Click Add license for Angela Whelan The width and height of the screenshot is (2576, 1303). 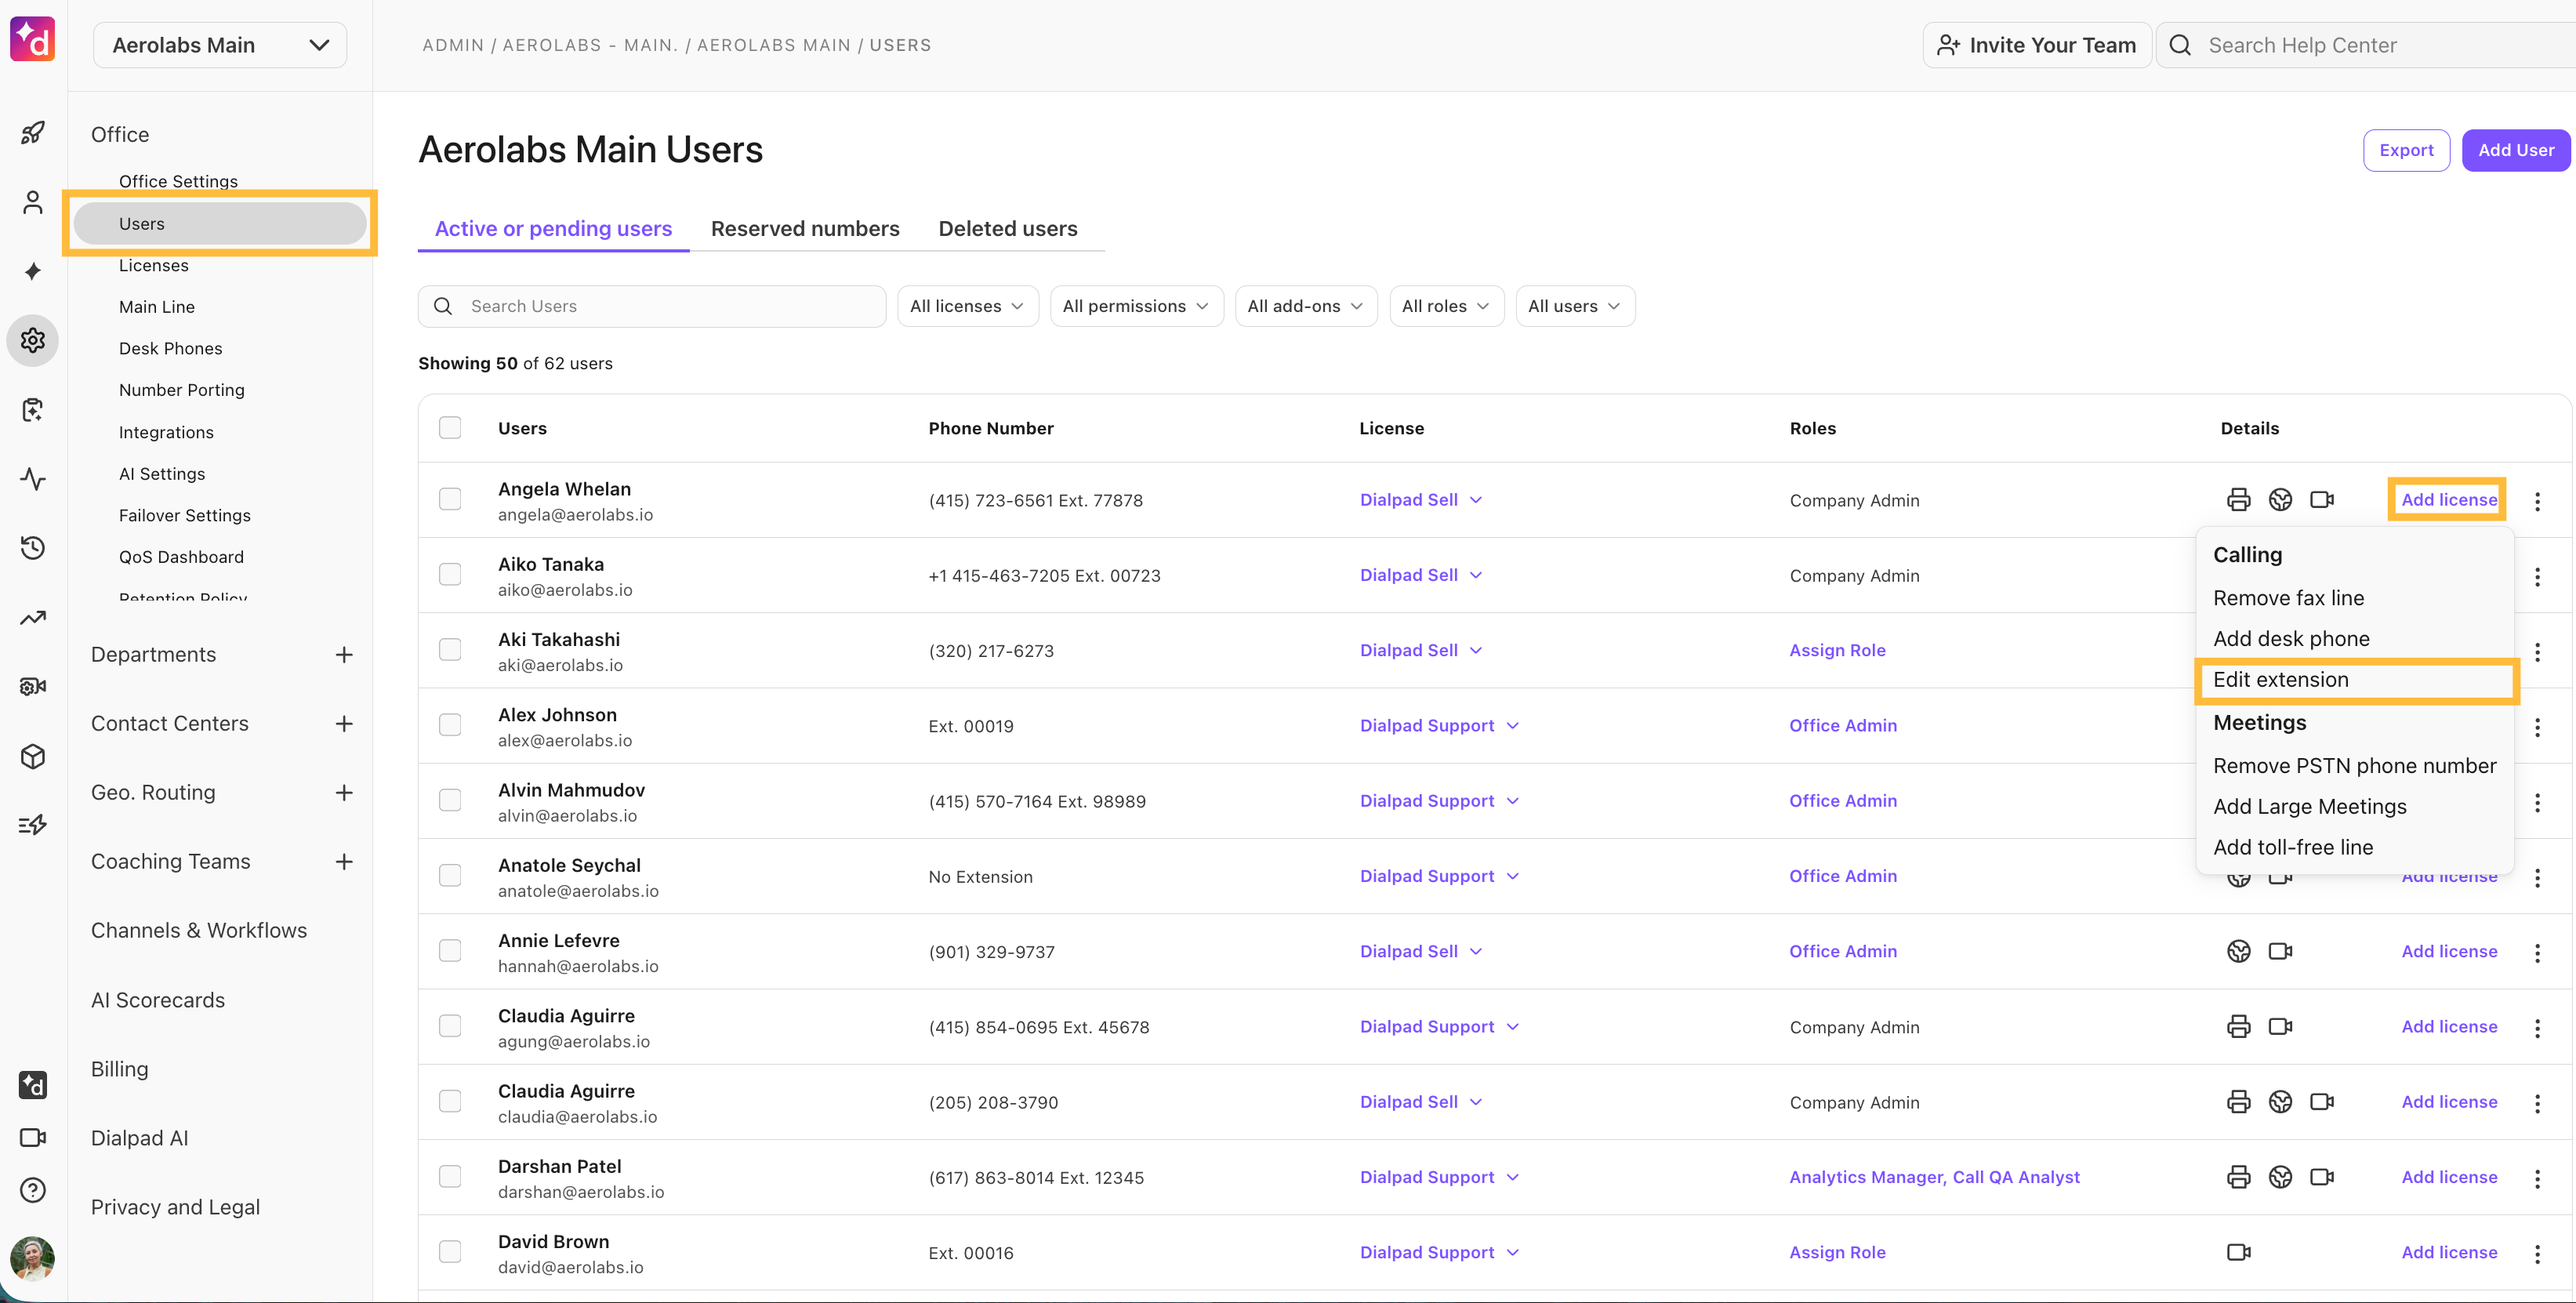pos(2448,500)
